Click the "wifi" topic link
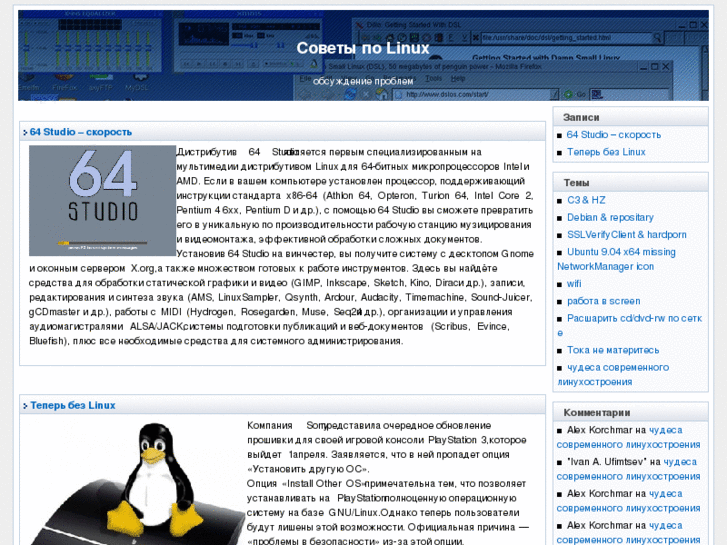The height and width of the screenshot is (545, 727). tap(575, 284)
